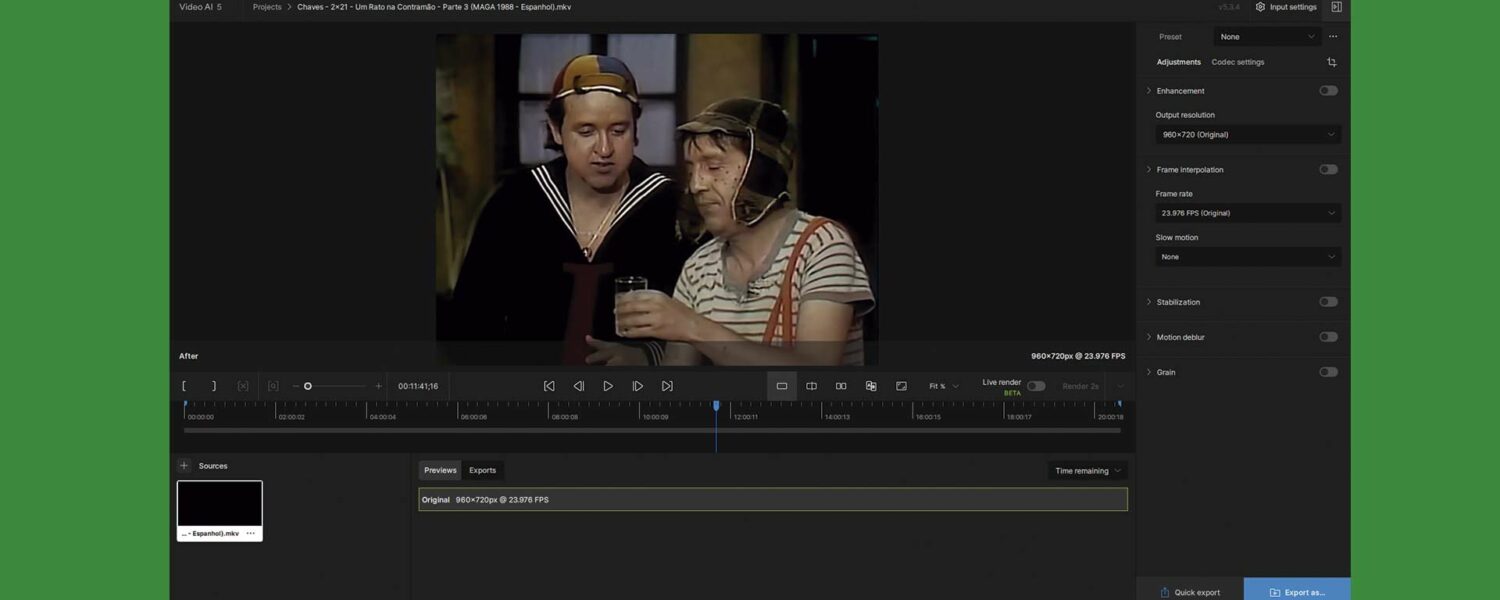Open the Time remaining dropdown
1500x600 pixels.
1088,470
